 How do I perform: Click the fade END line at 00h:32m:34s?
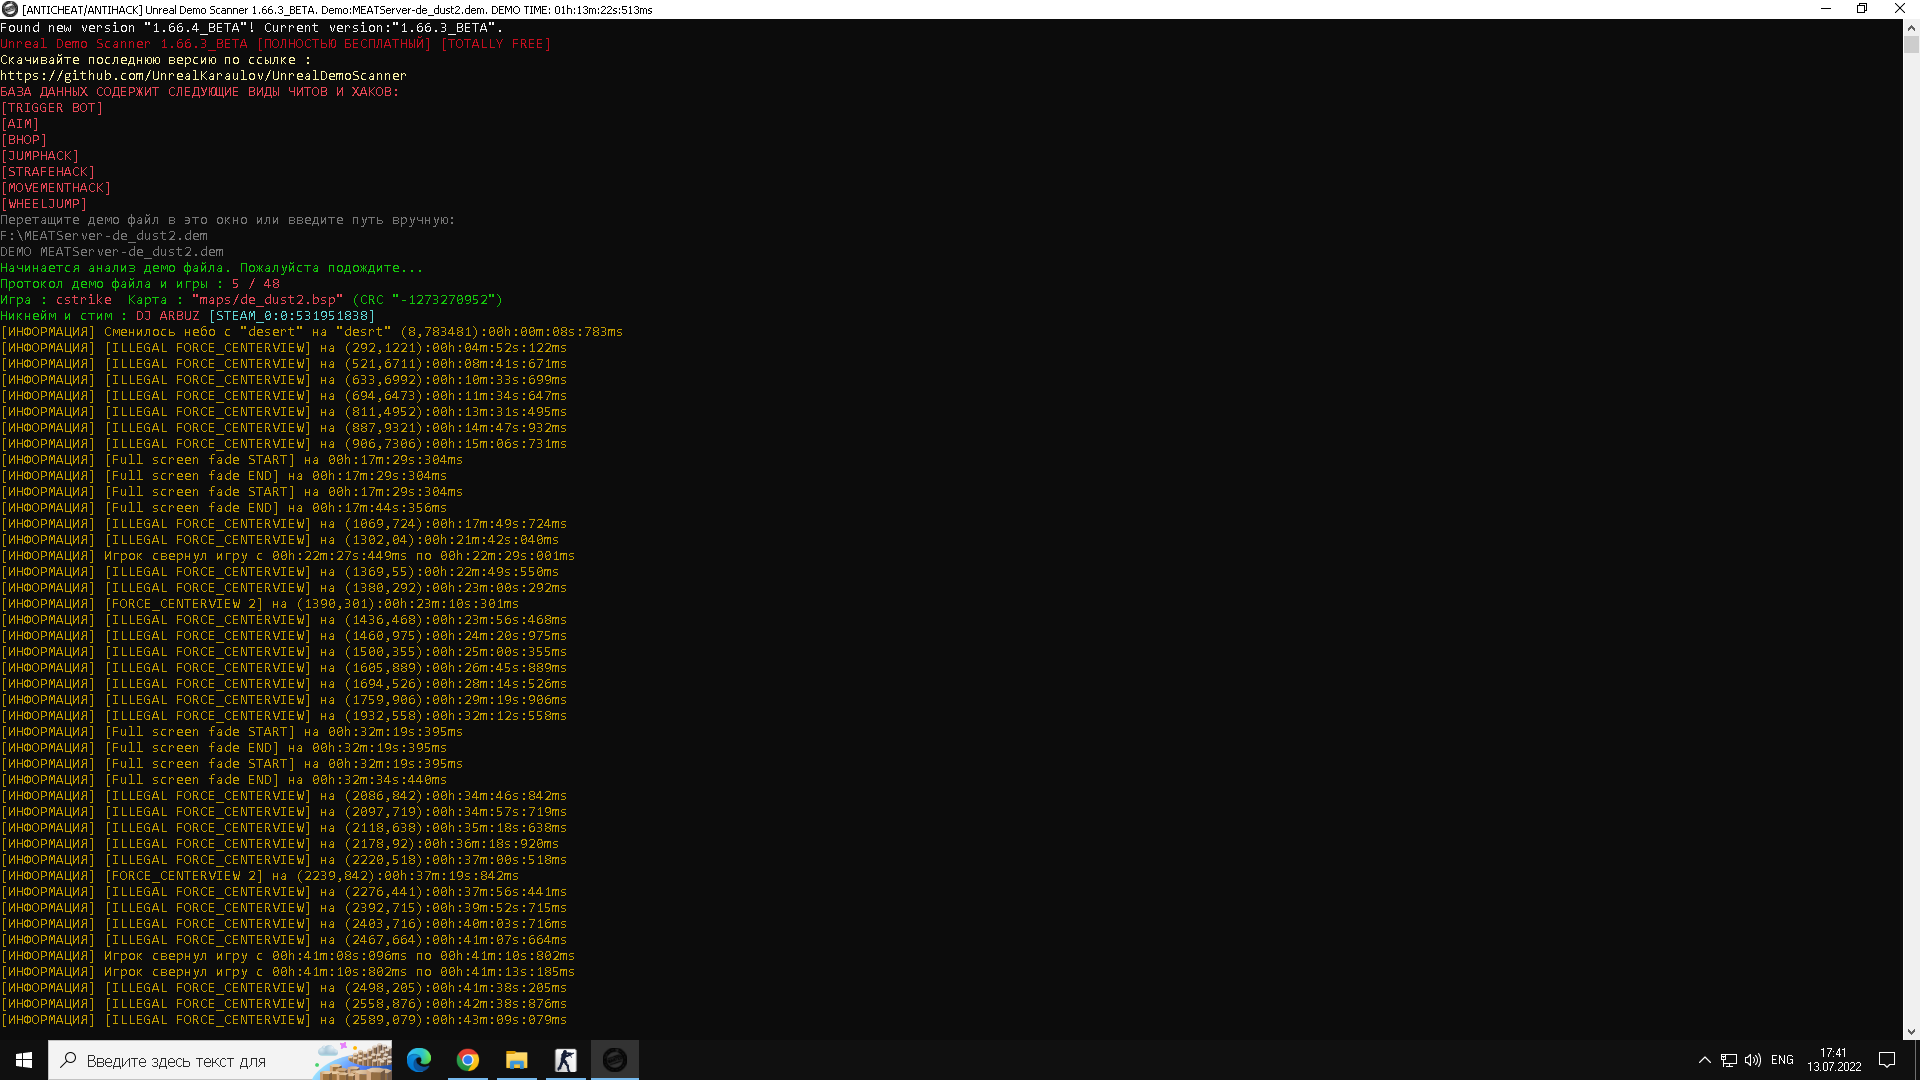[x=224, y=780]
